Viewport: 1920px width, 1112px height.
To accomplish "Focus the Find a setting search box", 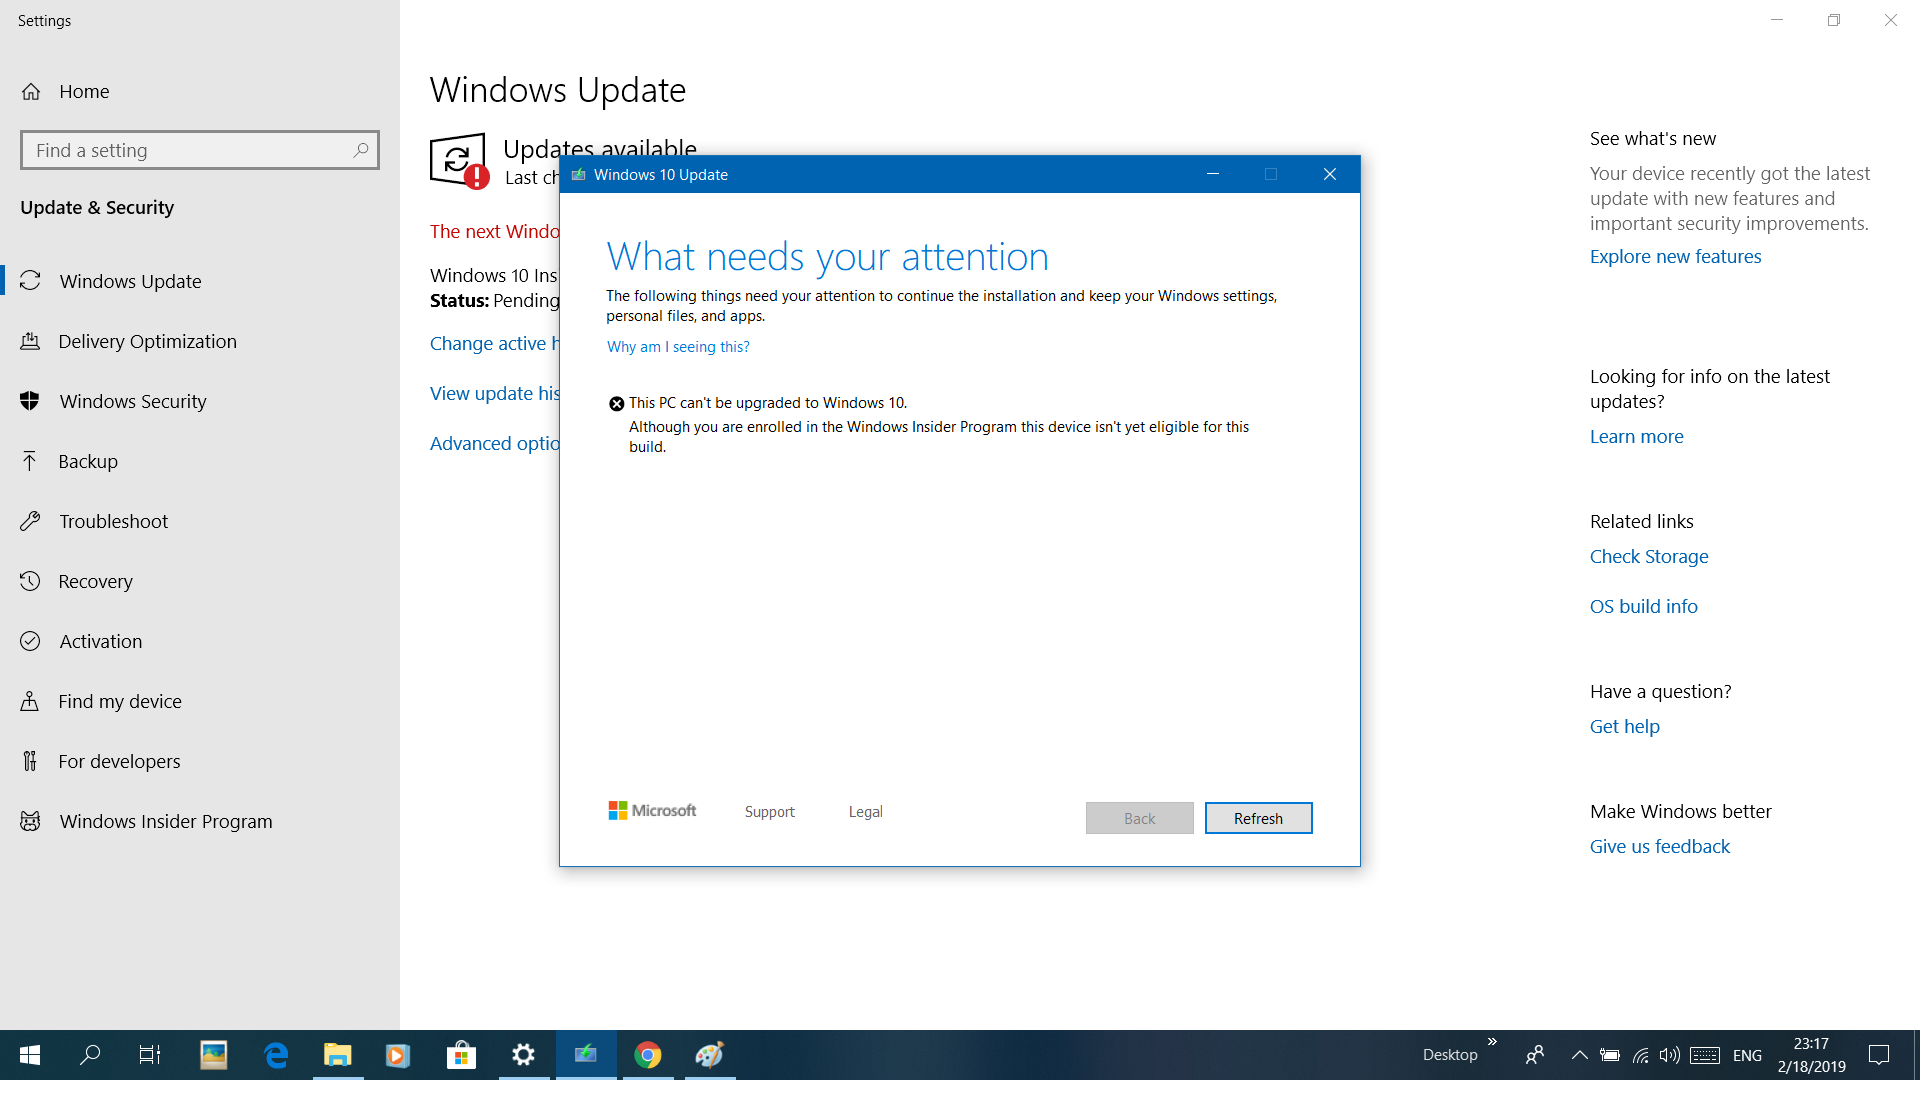I will pos(200,150).
